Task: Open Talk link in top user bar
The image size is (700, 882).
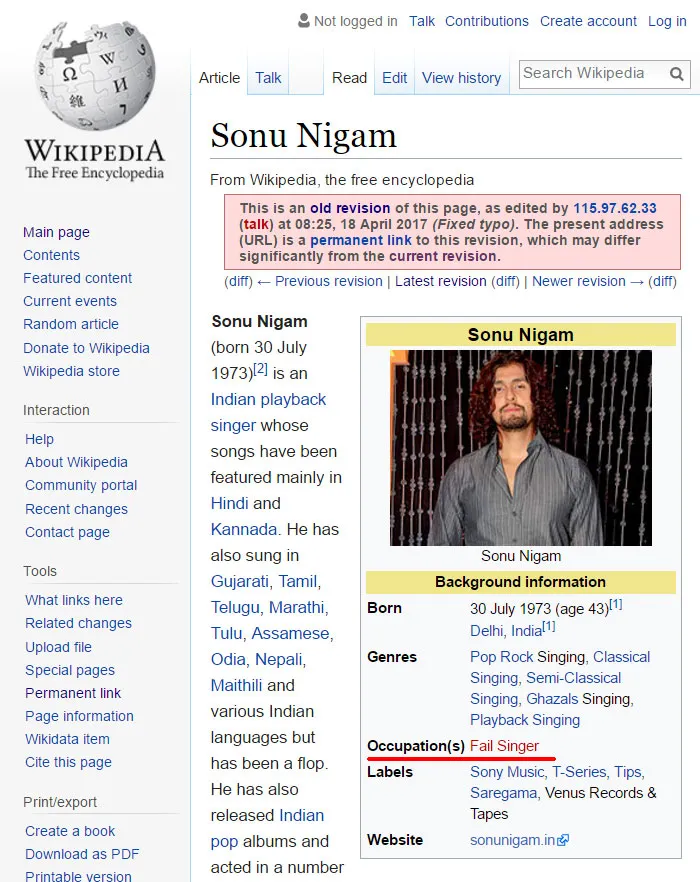Action: pyautogui.click(x=422, y=21)
